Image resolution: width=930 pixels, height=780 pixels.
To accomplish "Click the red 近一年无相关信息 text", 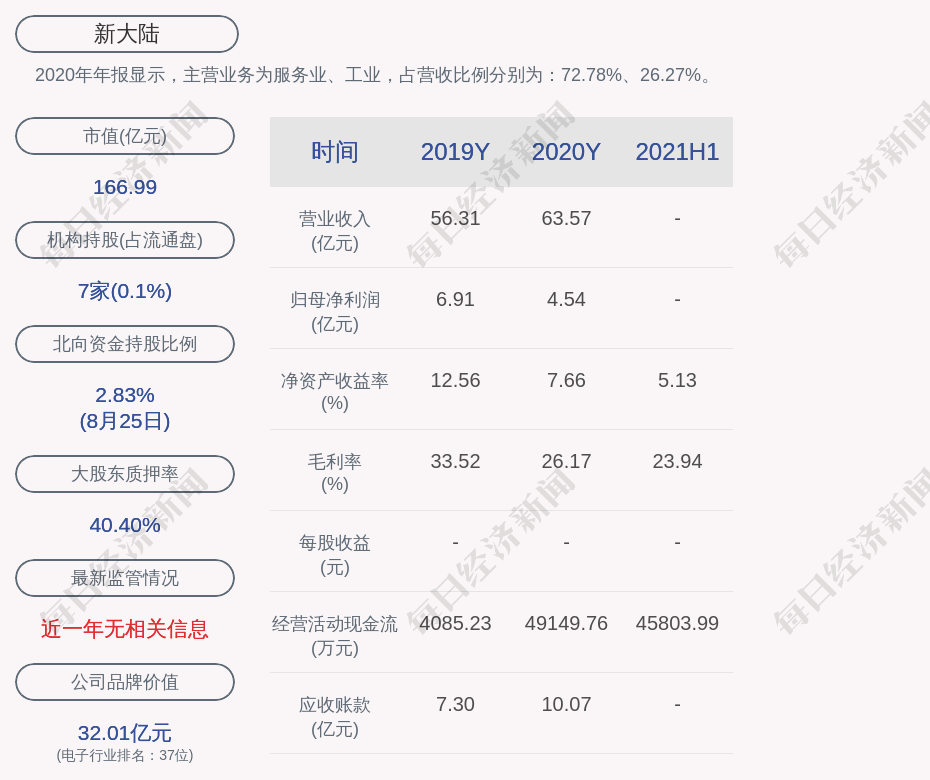I will 125,629.
